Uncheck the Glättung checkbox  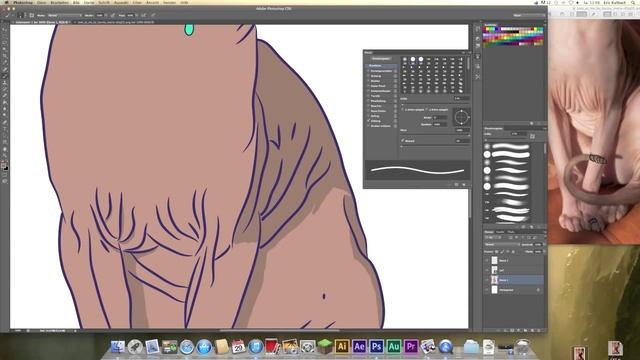(369, 121)
